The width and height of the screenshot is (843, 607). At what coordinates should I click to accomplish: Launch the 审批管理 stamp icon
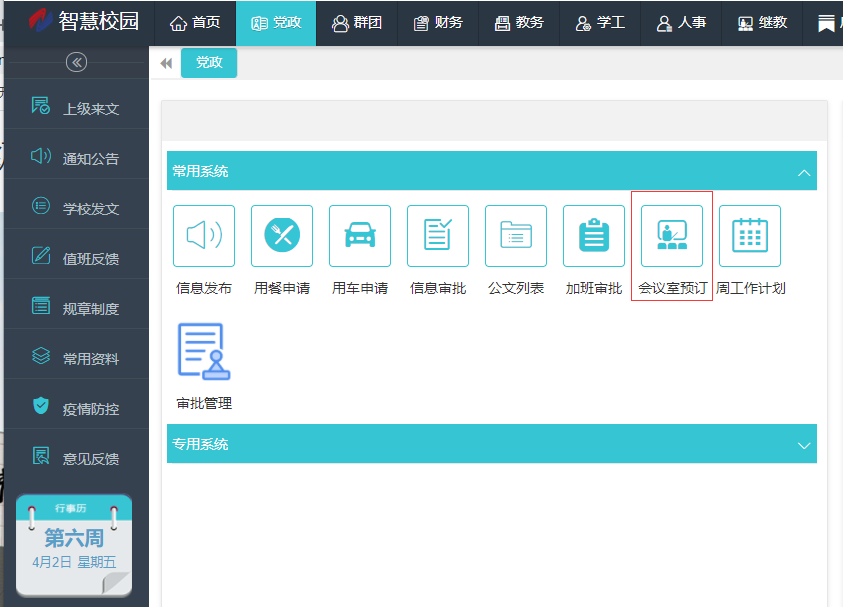tap(204, 352)
